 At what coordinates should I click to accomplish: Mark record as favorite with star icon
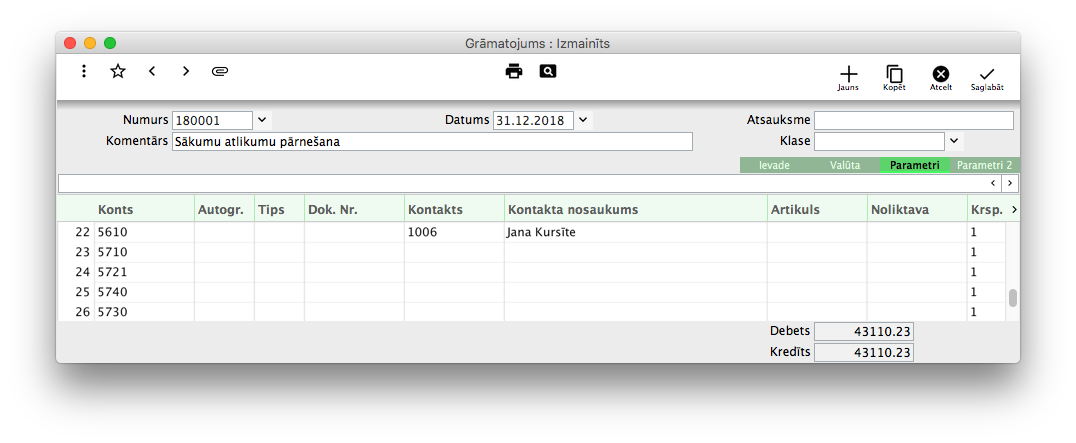118,71
